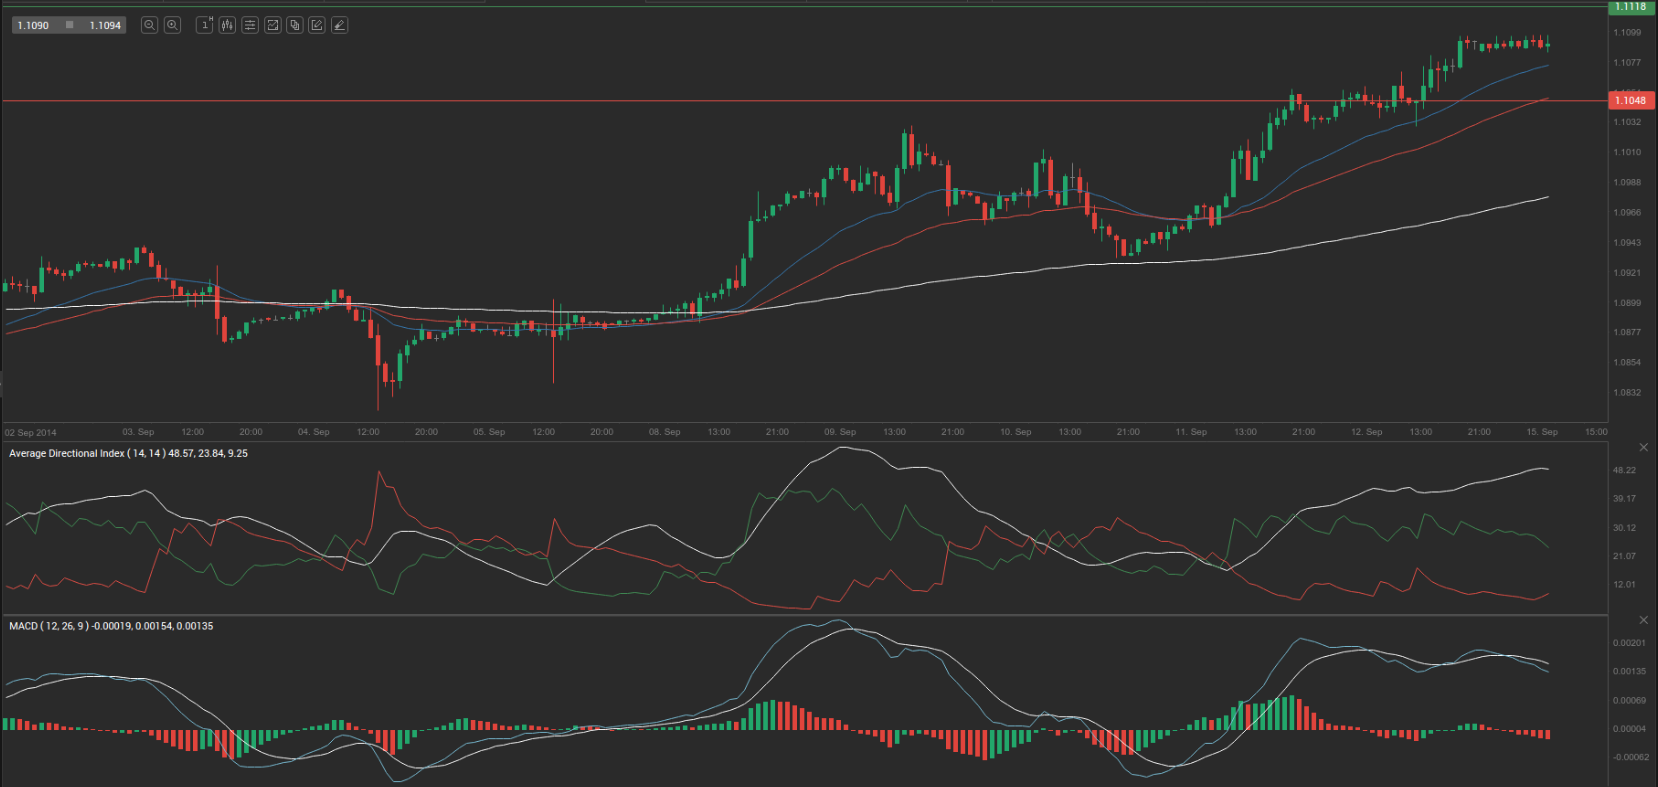The image size is (1658, 787).
Task: Open the chart settings sliders icon
Action: point(250,25)
